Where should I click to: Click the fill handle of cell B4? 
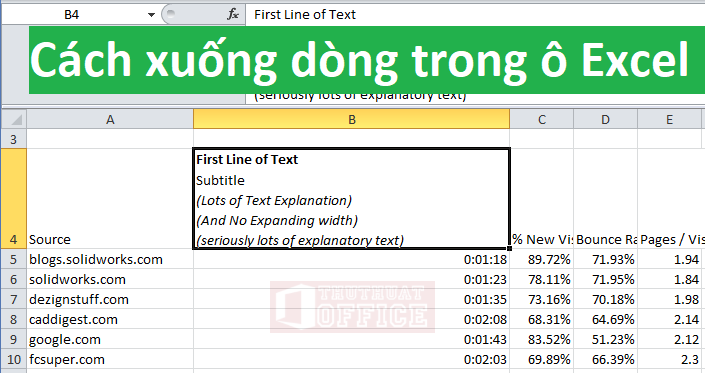click(x=509, y=248)
